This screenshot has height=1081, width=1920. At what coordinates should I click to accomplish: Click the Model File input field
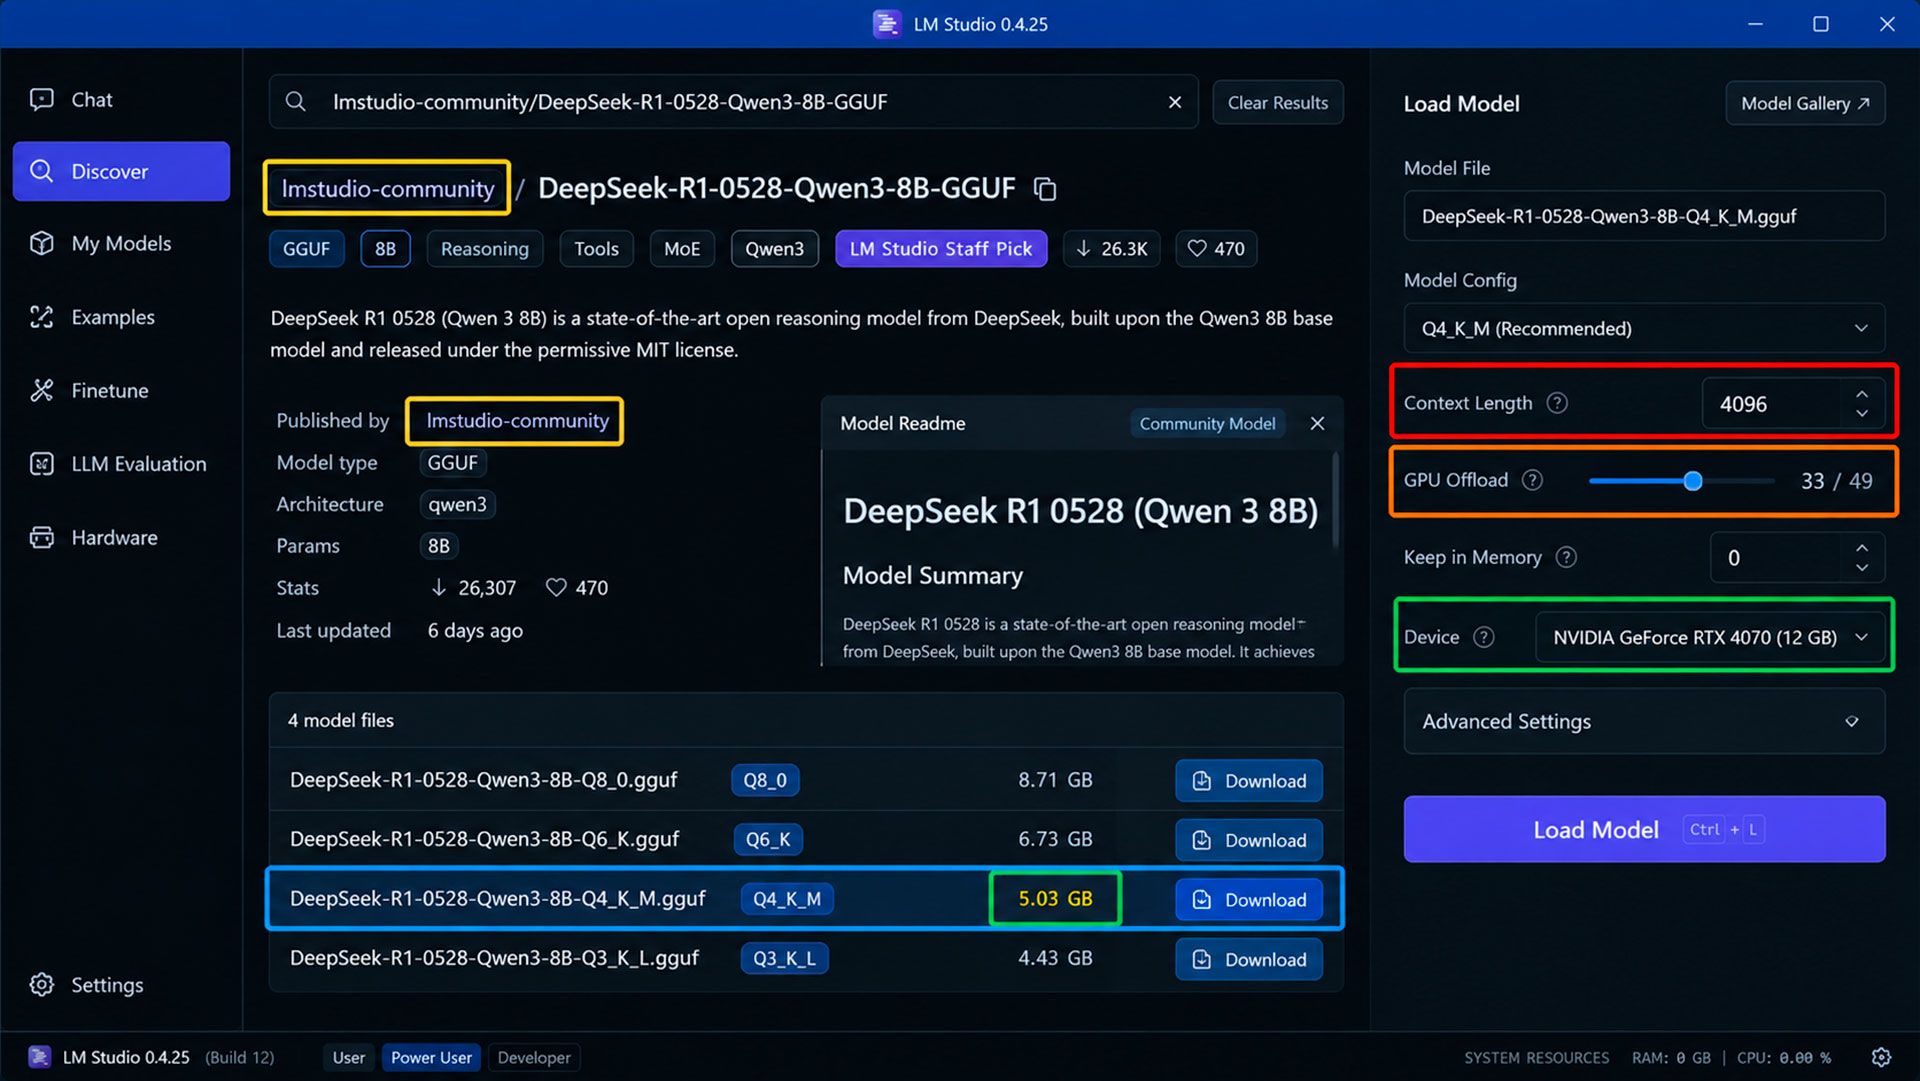coord(1644,216)
